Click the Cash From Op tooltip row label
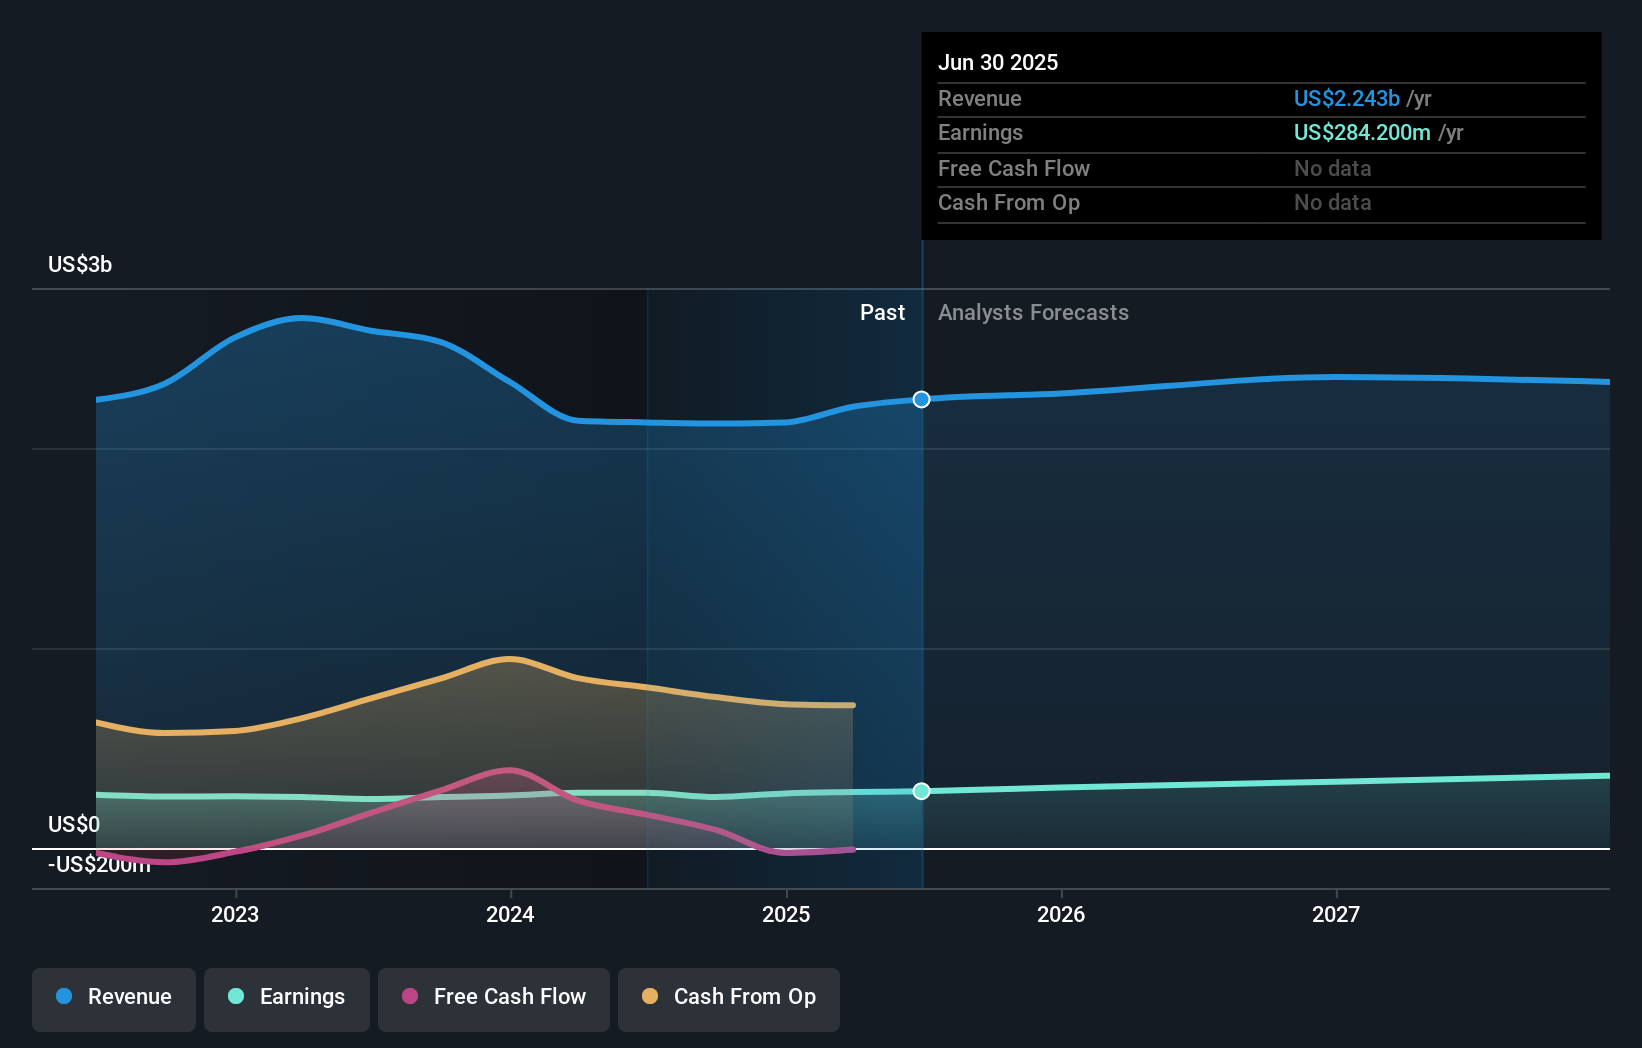The height and width of the screenshot is (1048, 1642). pos(1009,202)
